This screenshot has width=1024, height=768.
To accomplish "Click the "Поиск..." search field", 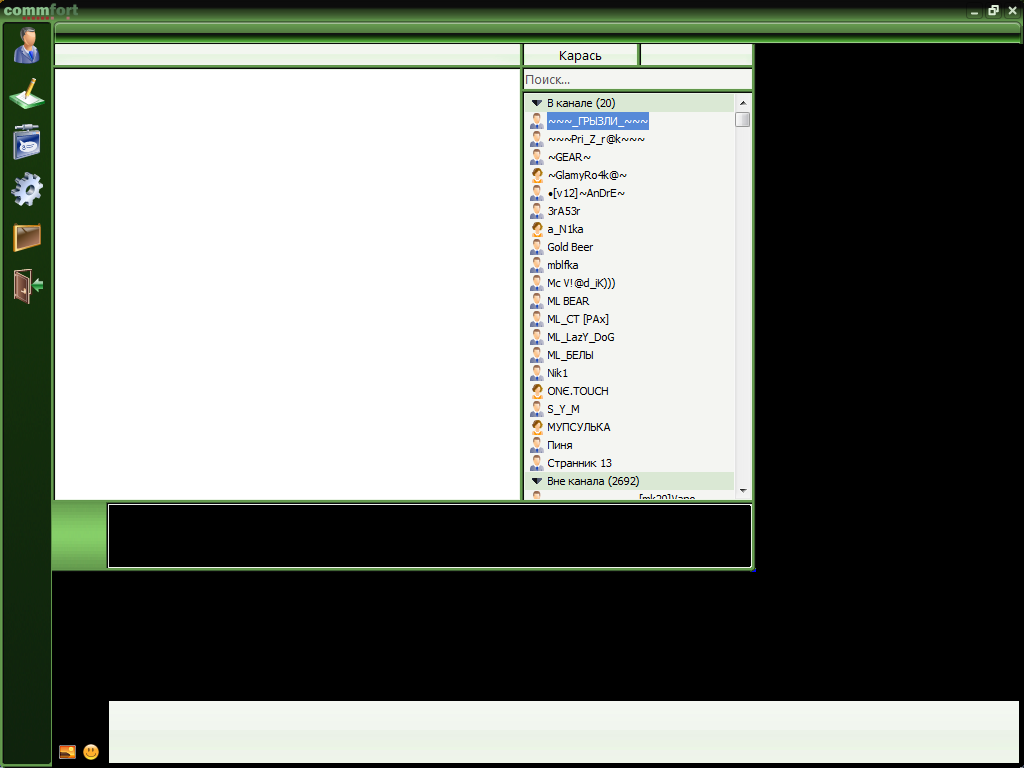I will pos(636,79).
